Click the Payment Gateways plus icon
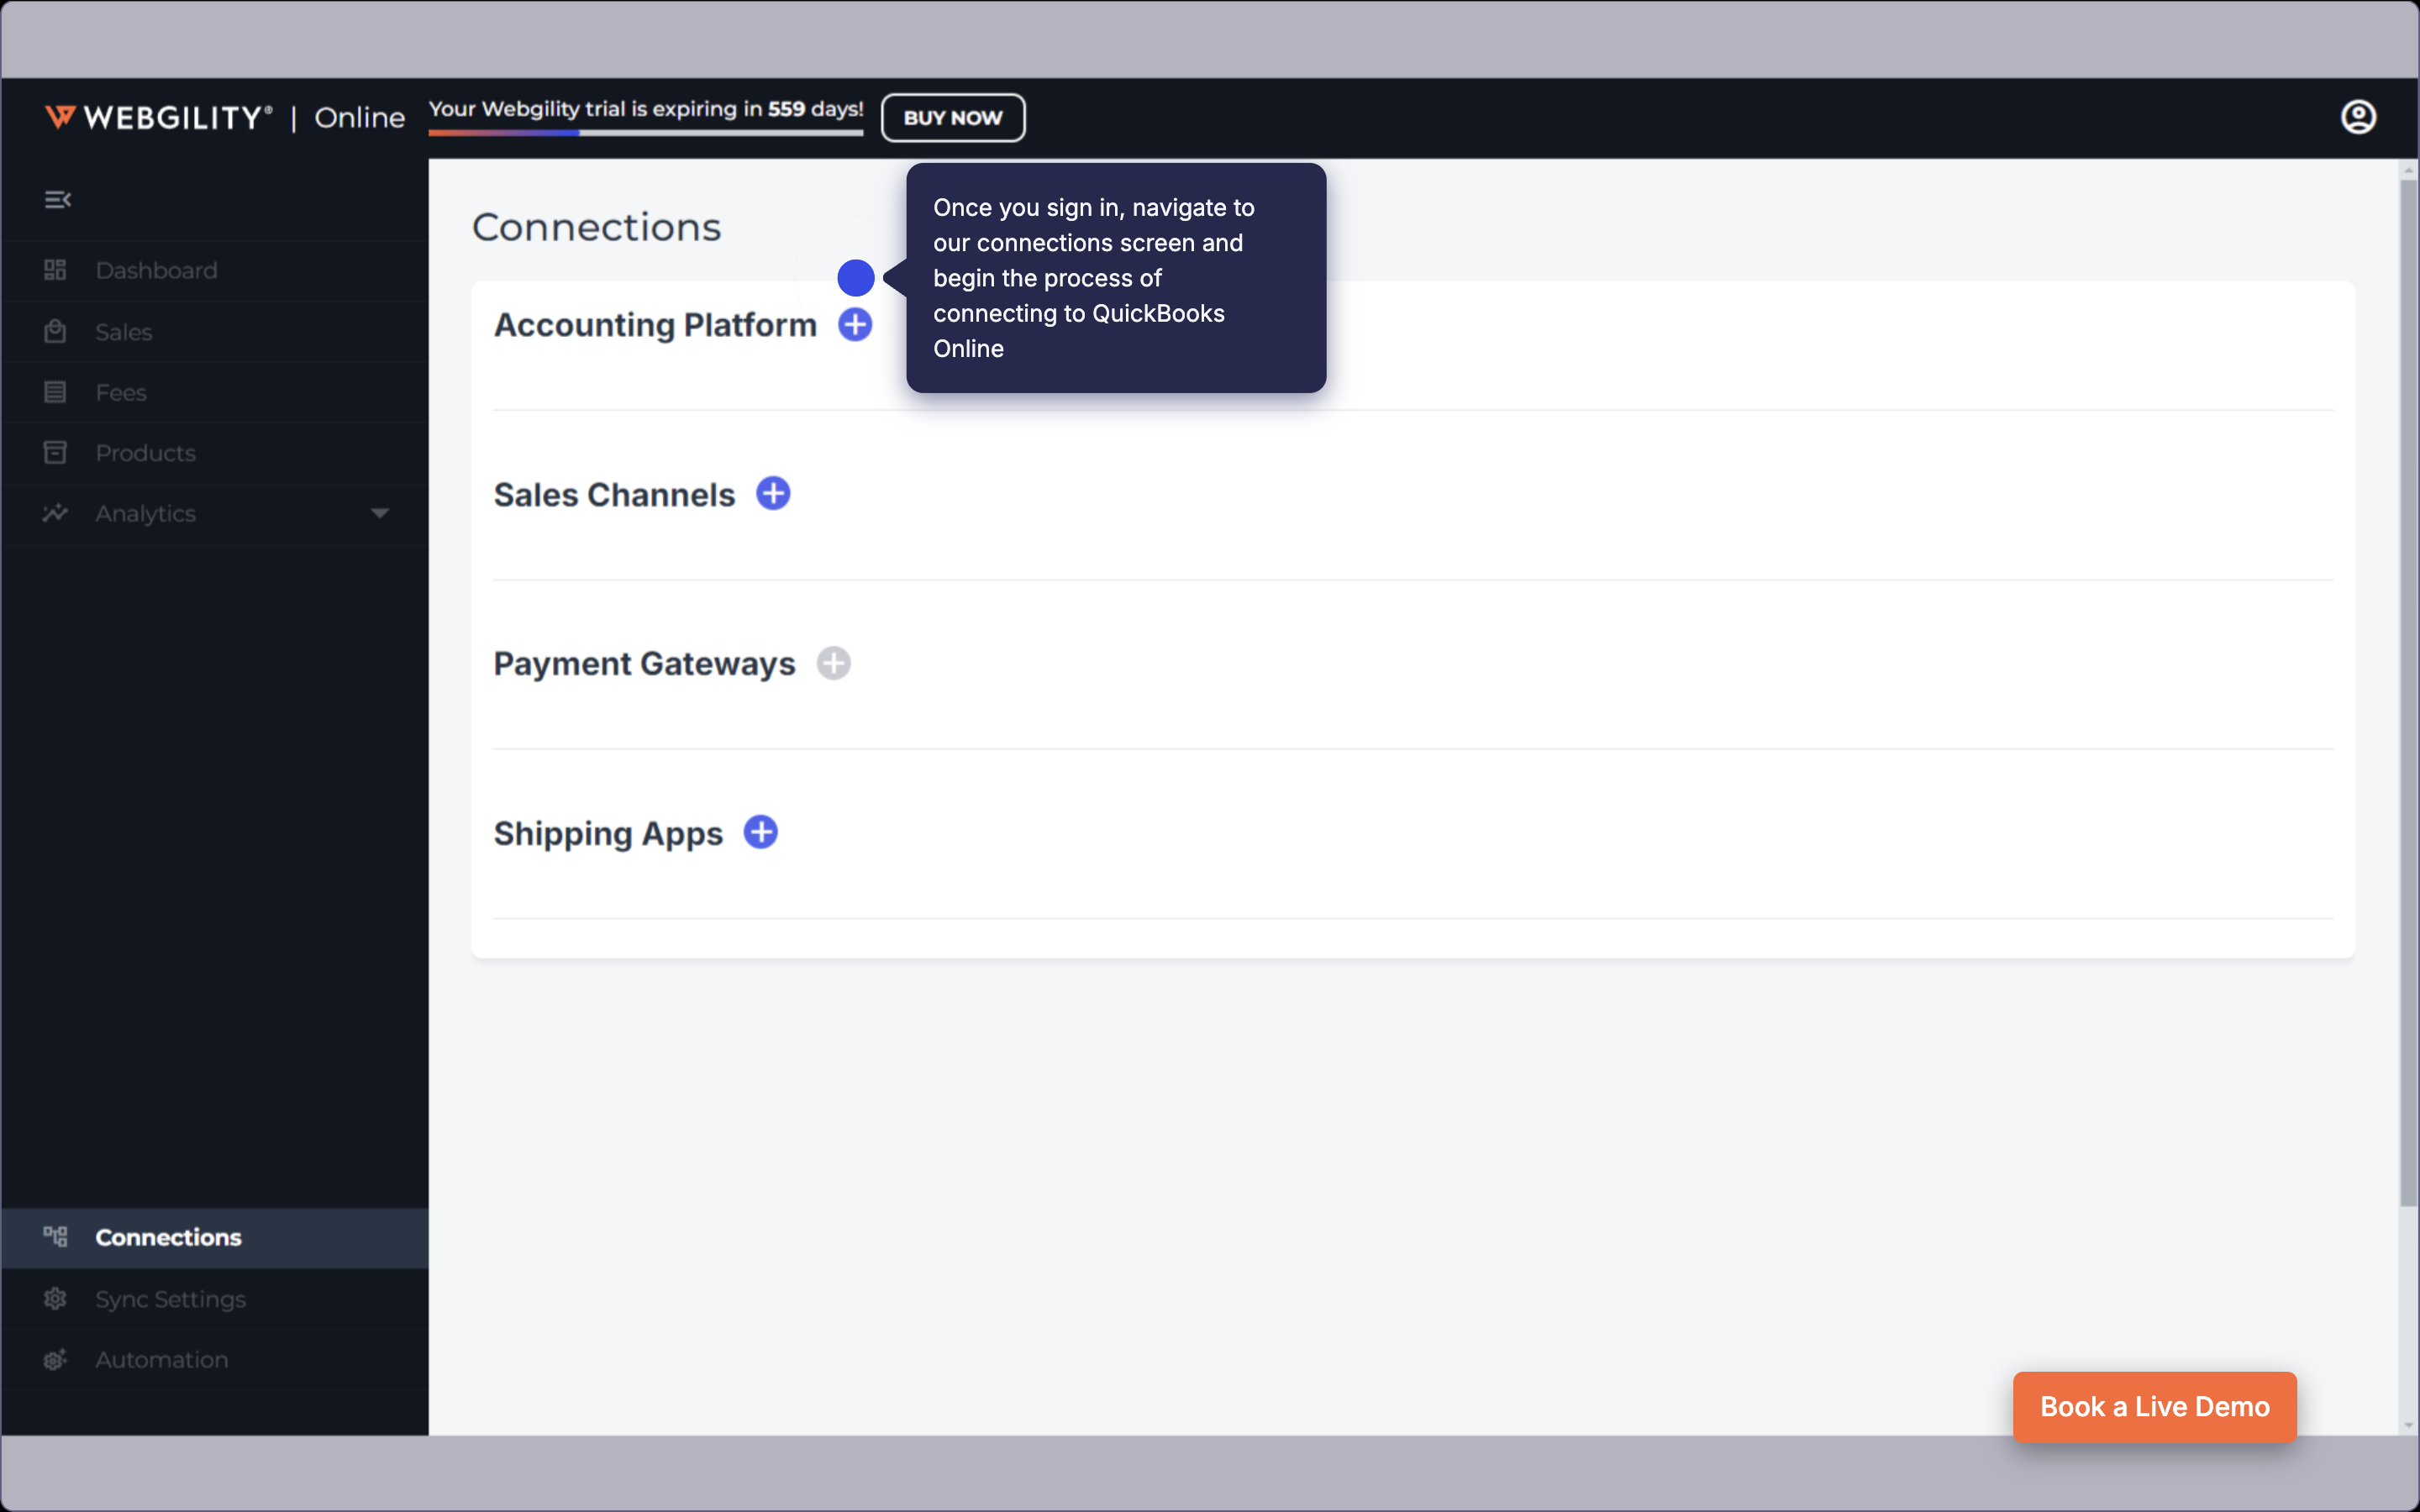Screen dimensions: 2420x1512 point(833,663)
